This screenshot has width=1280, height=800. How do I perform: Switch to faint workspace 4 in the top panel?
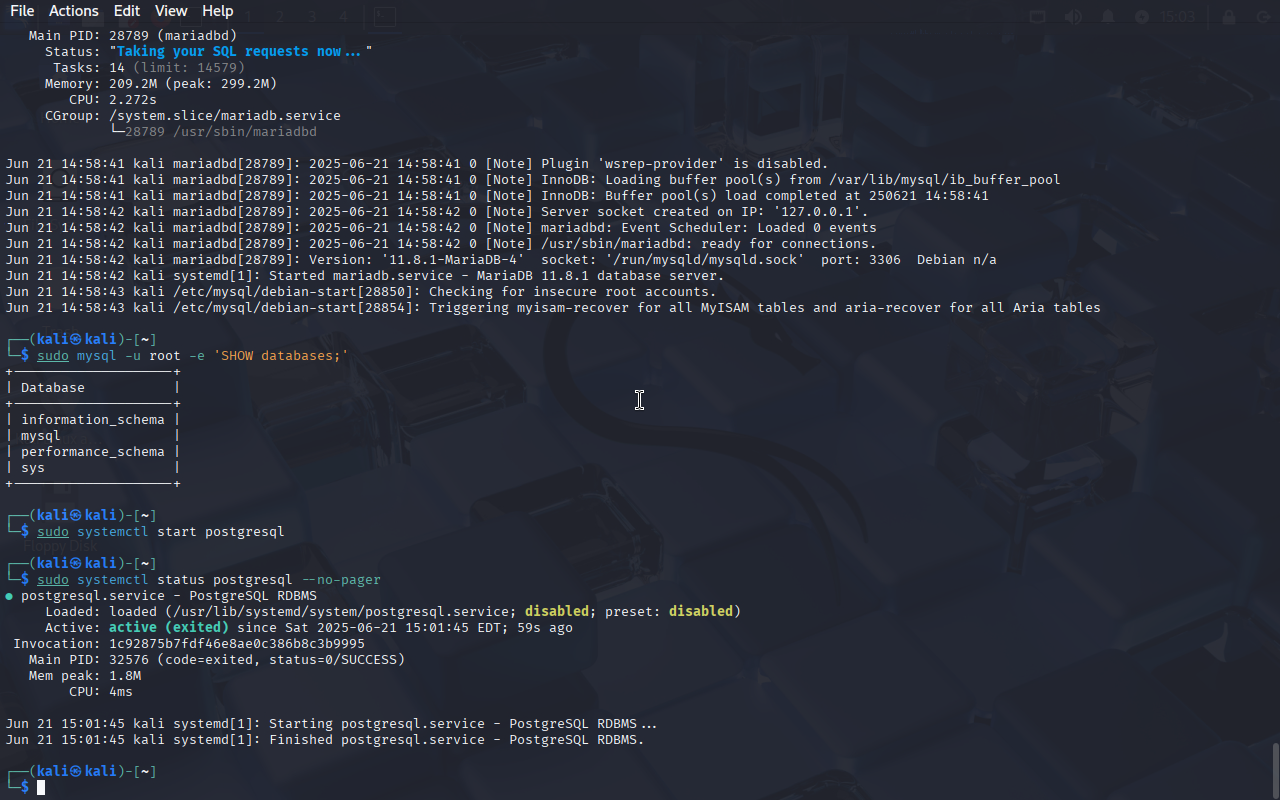click(x=343, y=17)
